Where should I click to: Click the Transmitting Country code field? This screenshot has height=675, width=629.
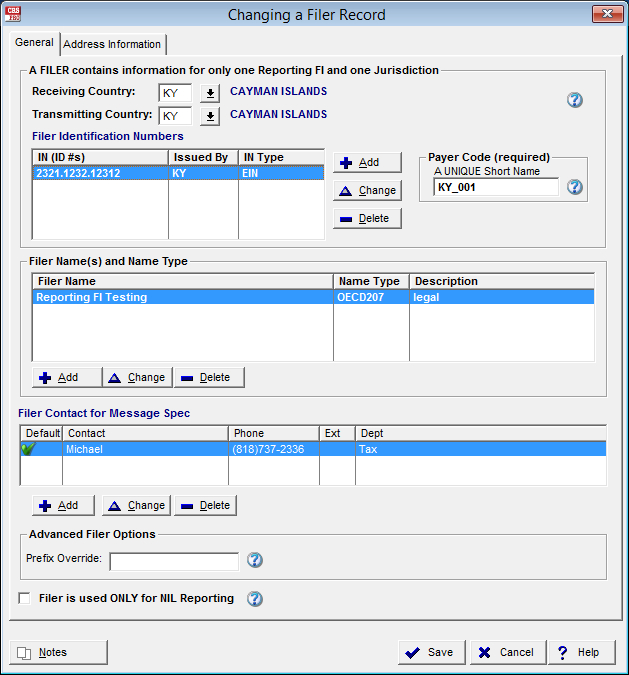175,116
